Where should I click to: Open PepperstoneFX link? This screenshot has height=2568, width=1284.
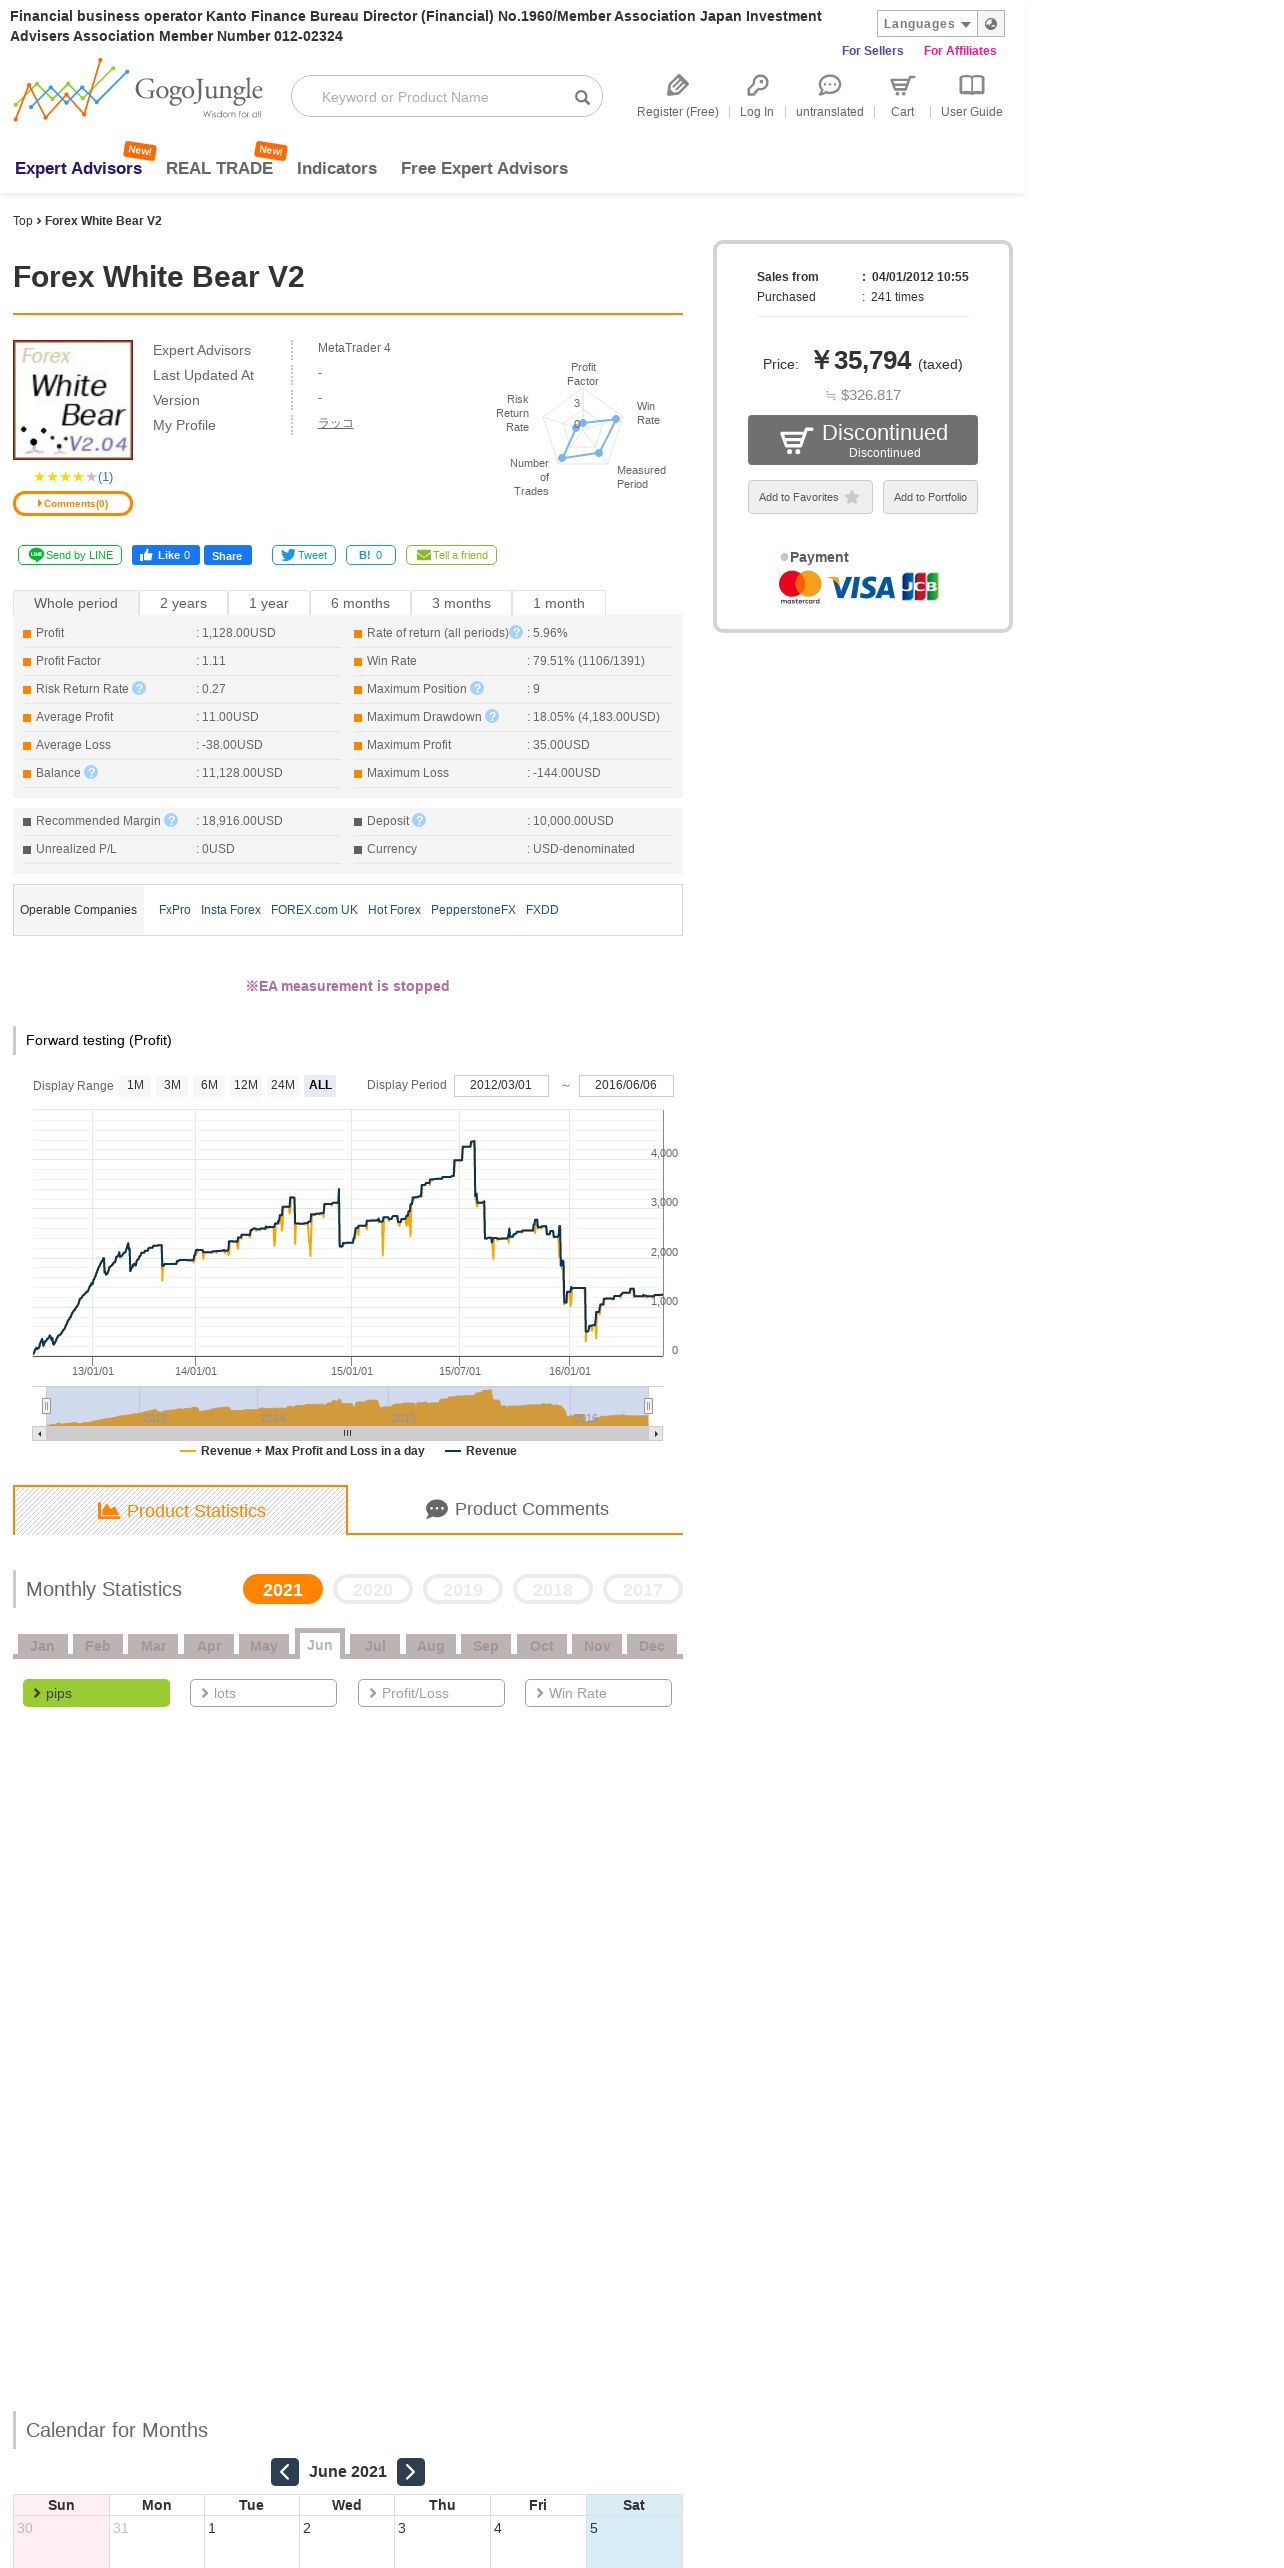point(473,910)
